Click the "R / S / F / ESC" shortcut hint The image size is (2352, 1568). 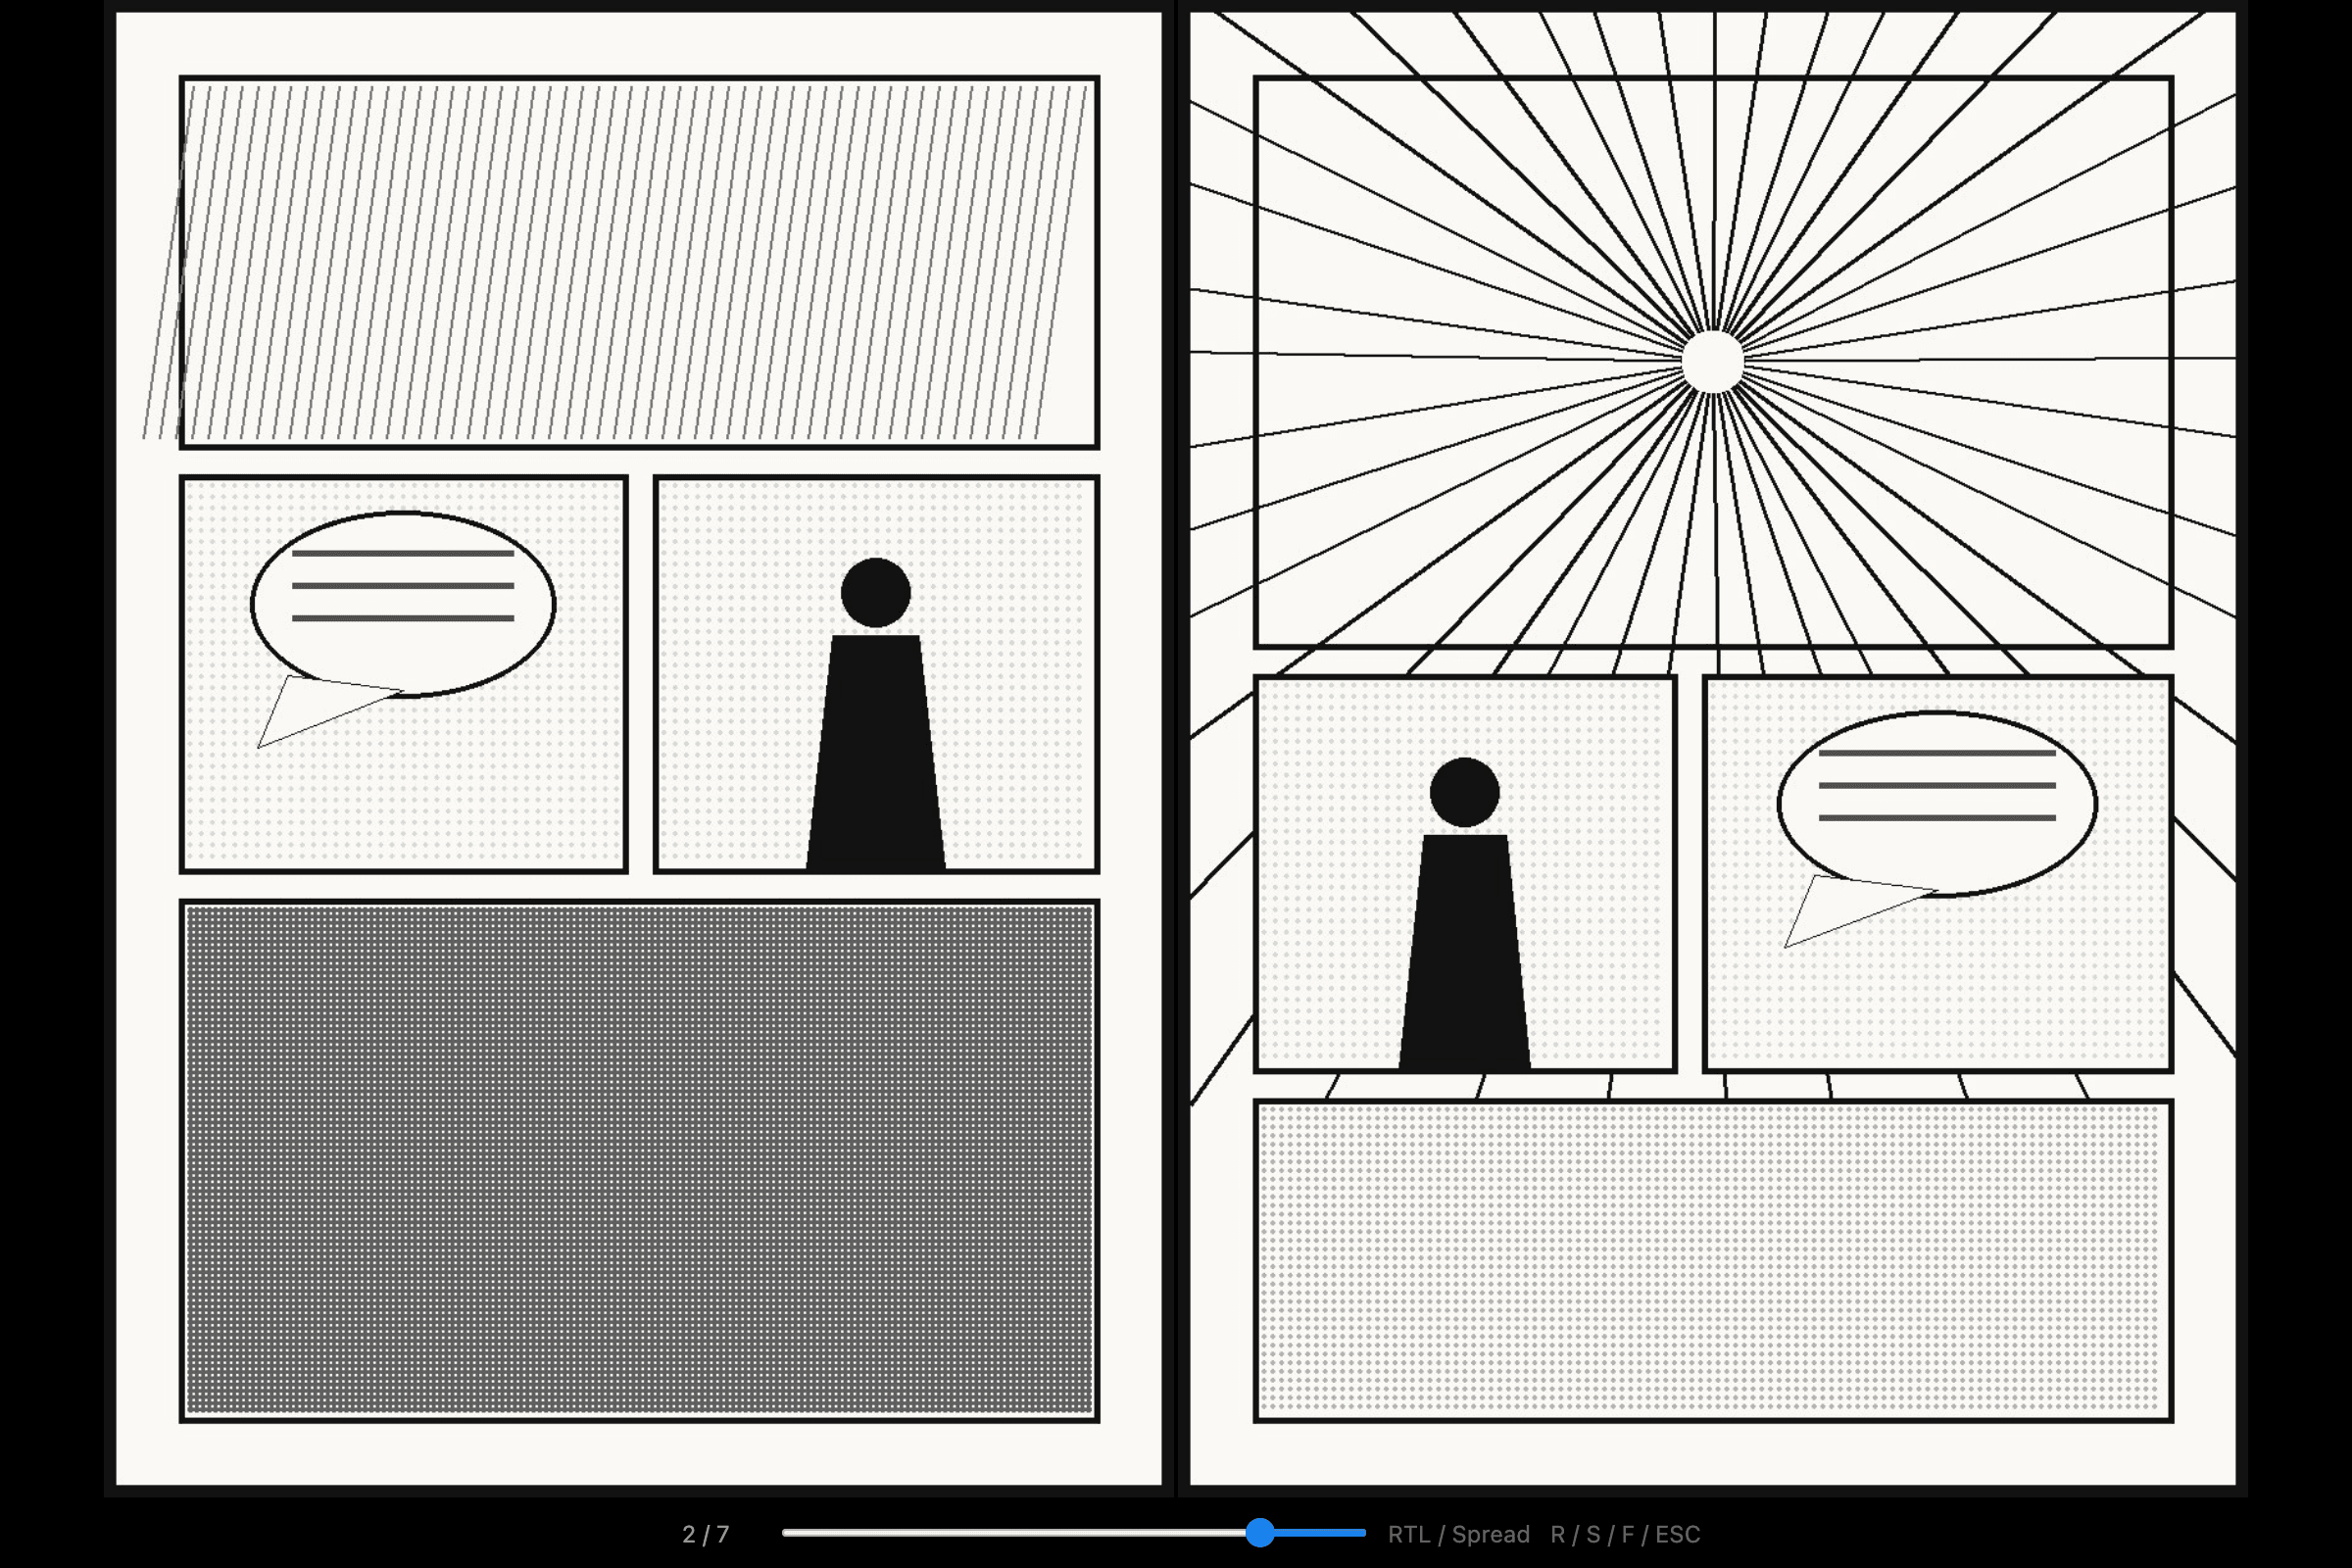point(1625,1535)
